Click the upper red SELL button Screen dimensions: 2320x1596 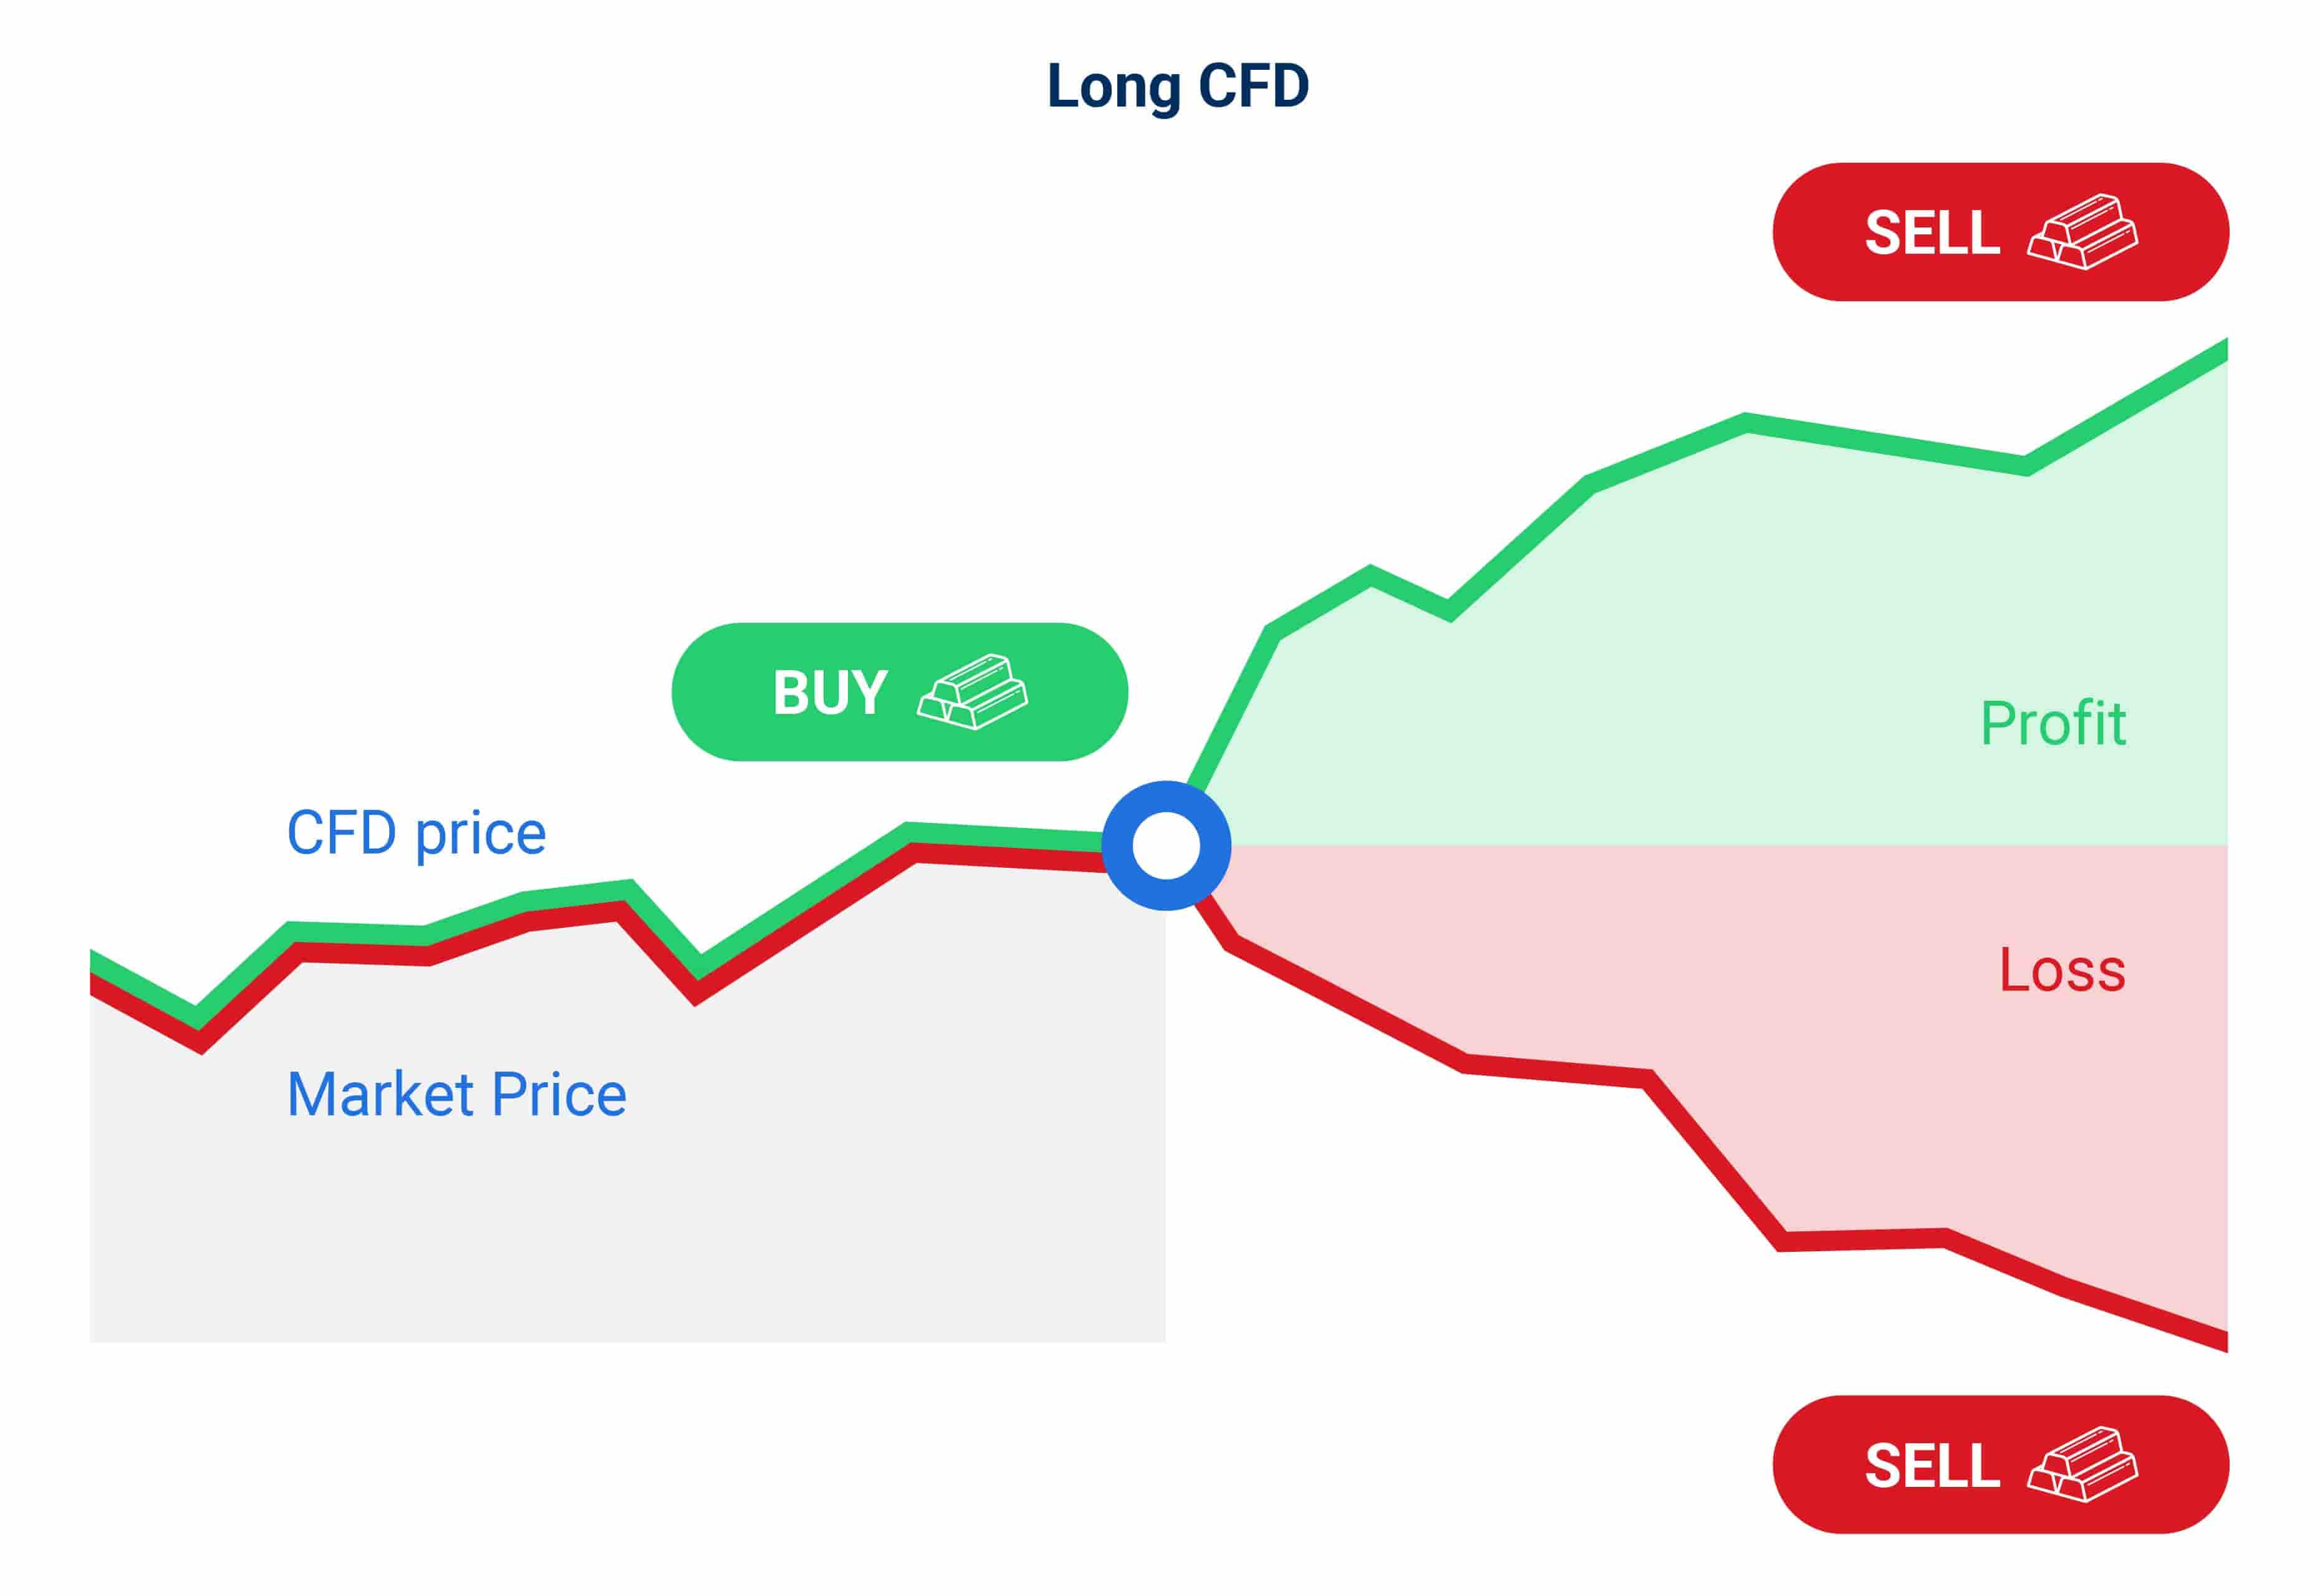[2000, 232]
